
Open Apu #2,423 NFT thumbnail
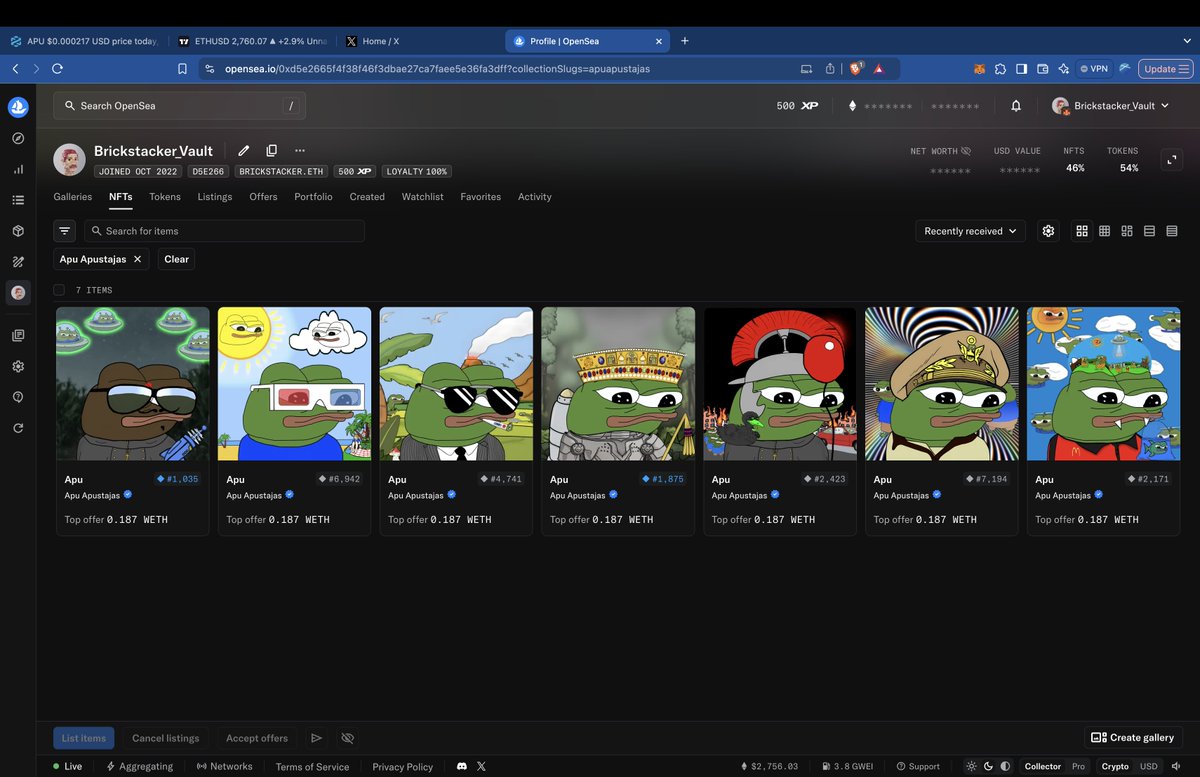[x=781, y=384]
